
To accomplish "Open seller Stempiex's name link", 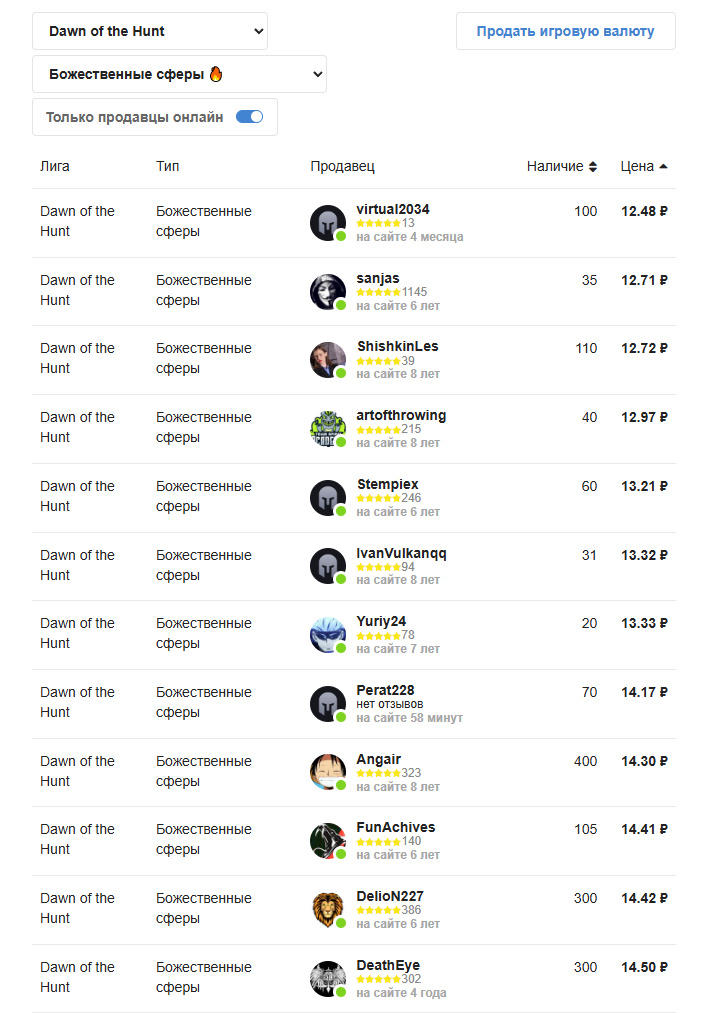I will 388,485.
